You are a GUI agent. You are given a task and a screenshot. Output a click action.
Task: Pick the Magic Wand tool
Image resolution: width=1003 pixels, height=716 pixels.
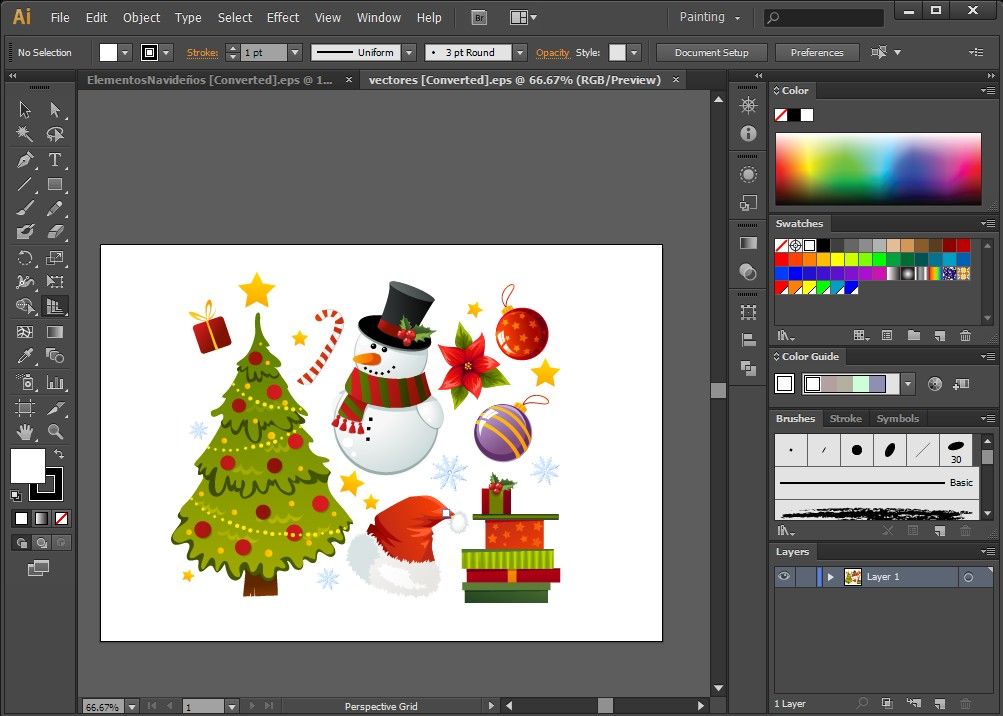(x=24, y=134)
